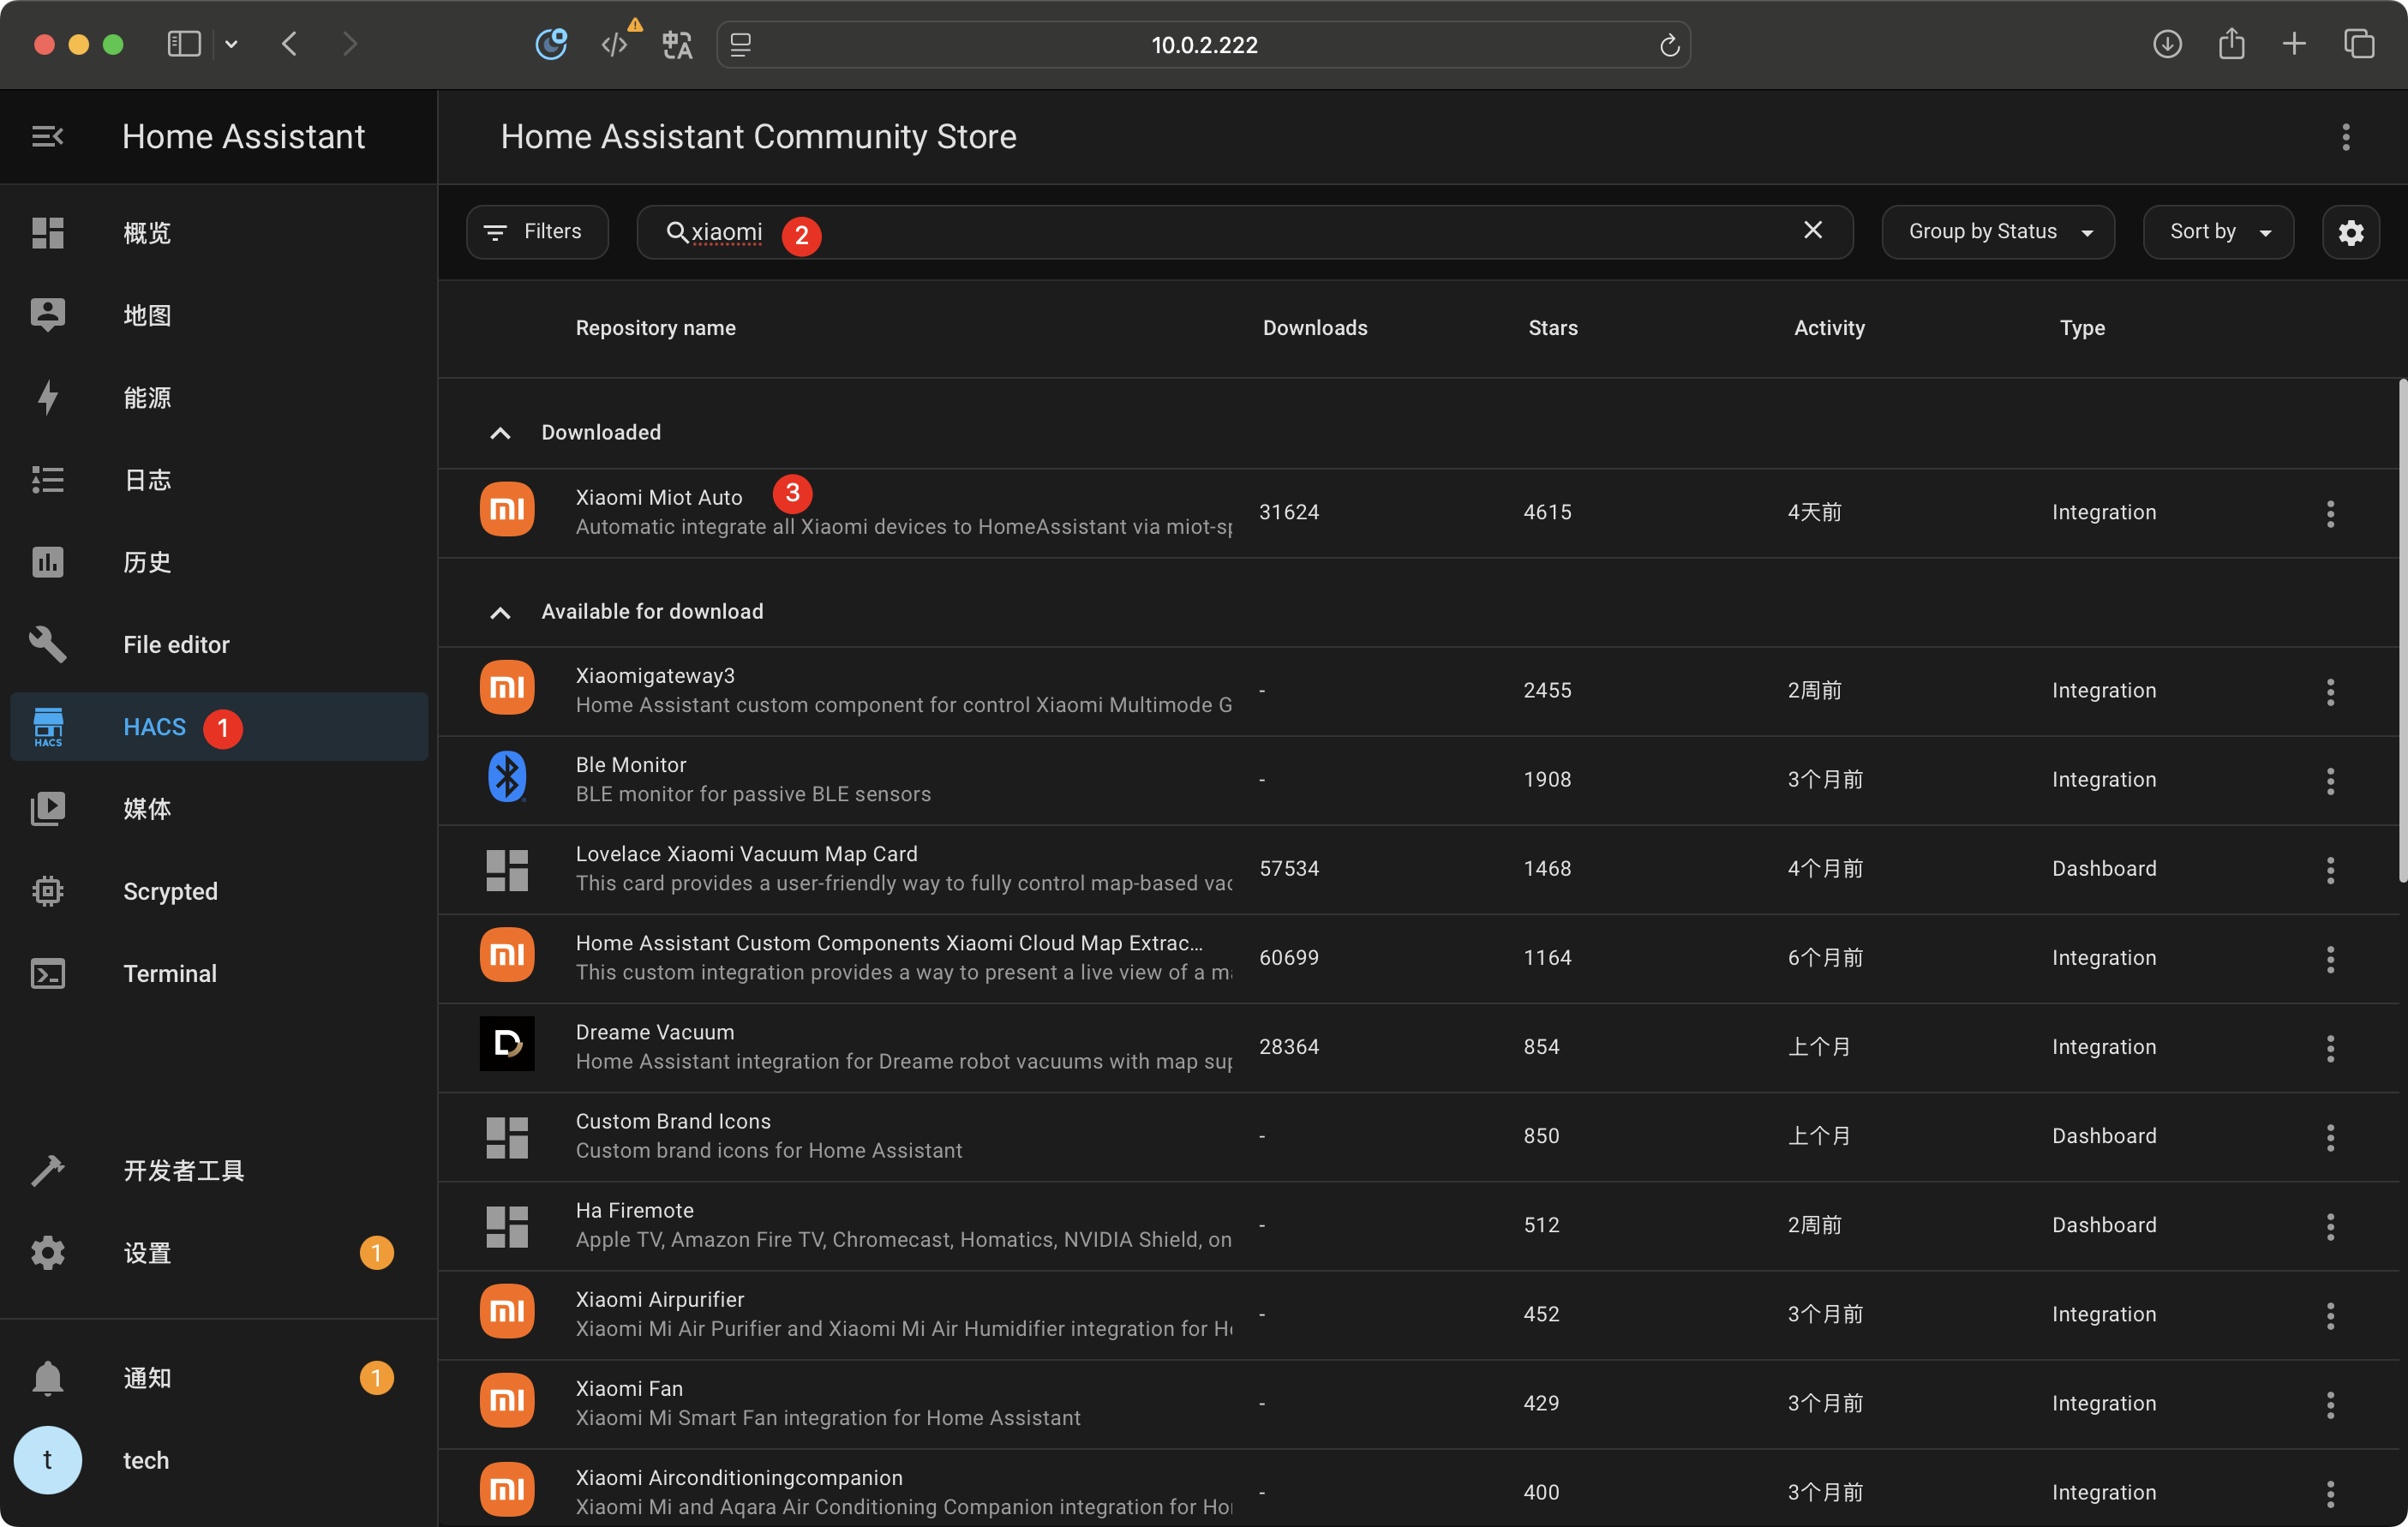Open the 概览 overview dashboard

coord(218,233)
